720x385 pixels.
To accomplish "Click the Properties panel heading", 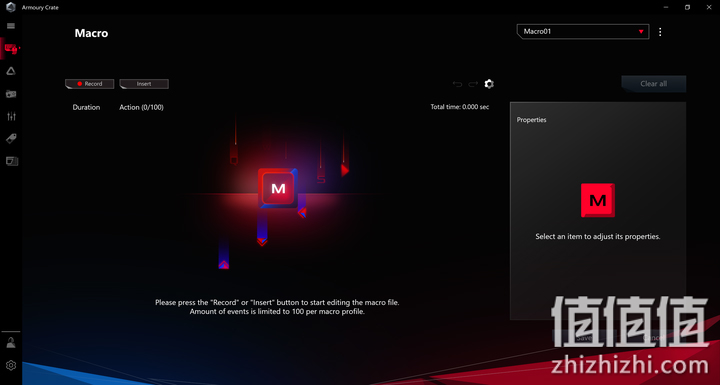I will coord(531,120).
